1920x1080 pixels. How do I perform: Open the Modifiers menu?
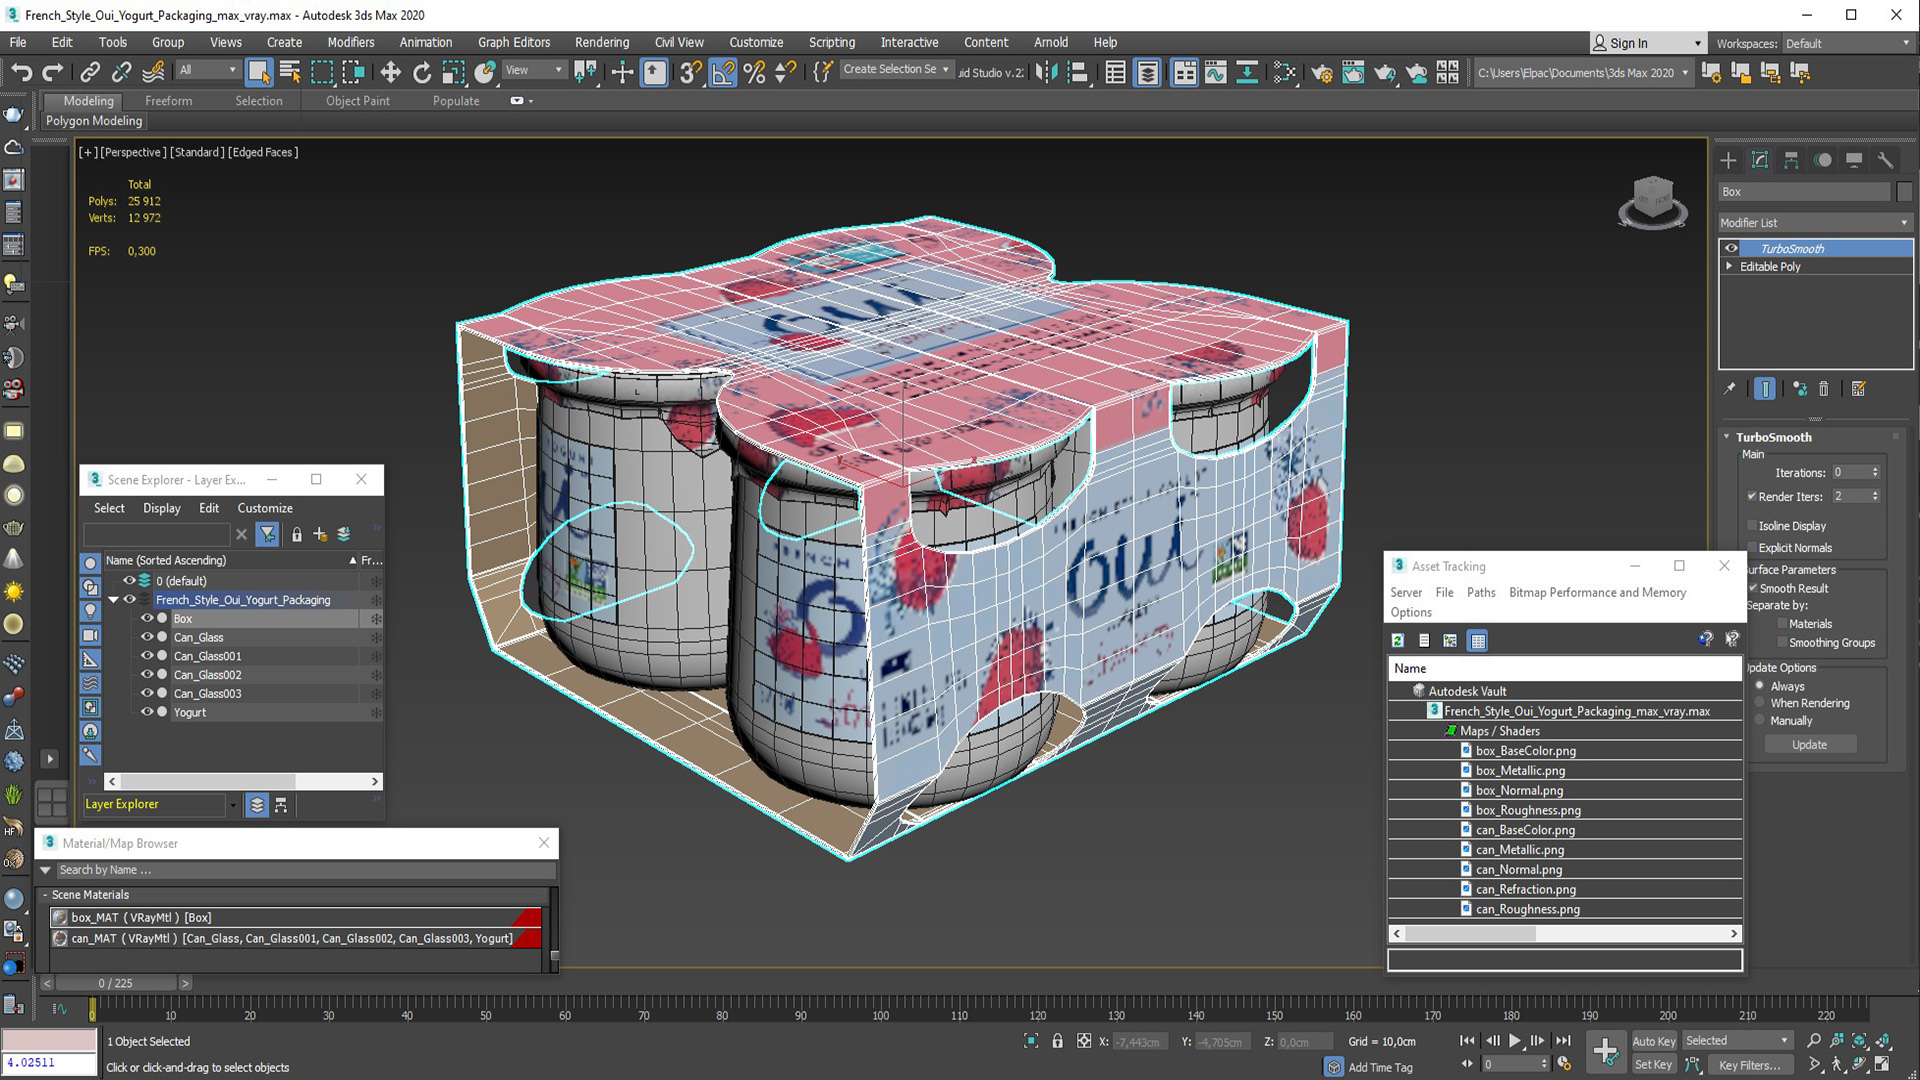tap(350, 43)
